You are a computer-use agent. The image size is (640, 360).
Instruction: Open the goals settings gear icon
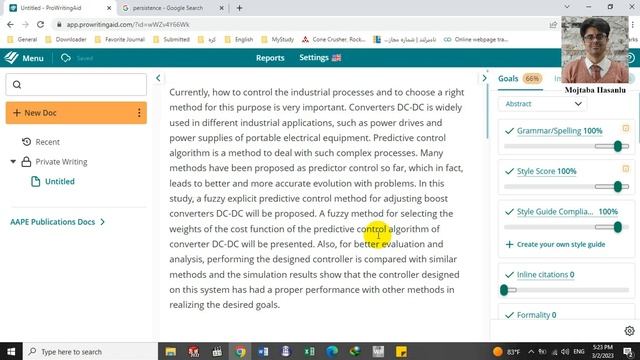coord(629,331)
